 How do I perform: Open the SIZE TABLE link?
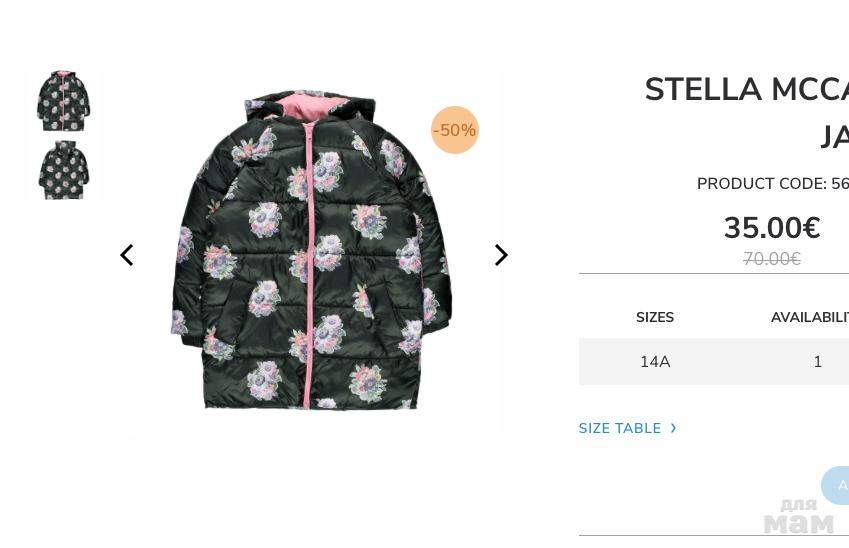click(x=619, y=428)
